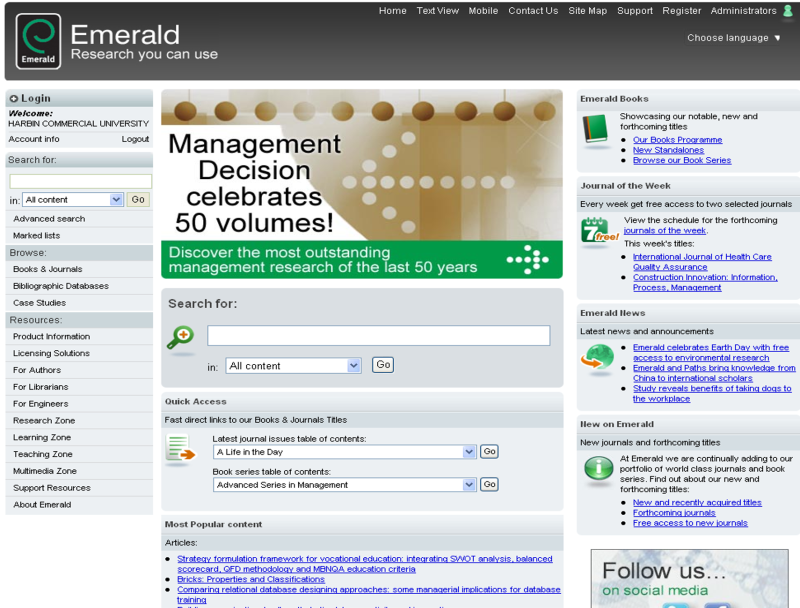Open the journals of the week link
This screenshot has width=800, height=608.
(x=665, y=231)
